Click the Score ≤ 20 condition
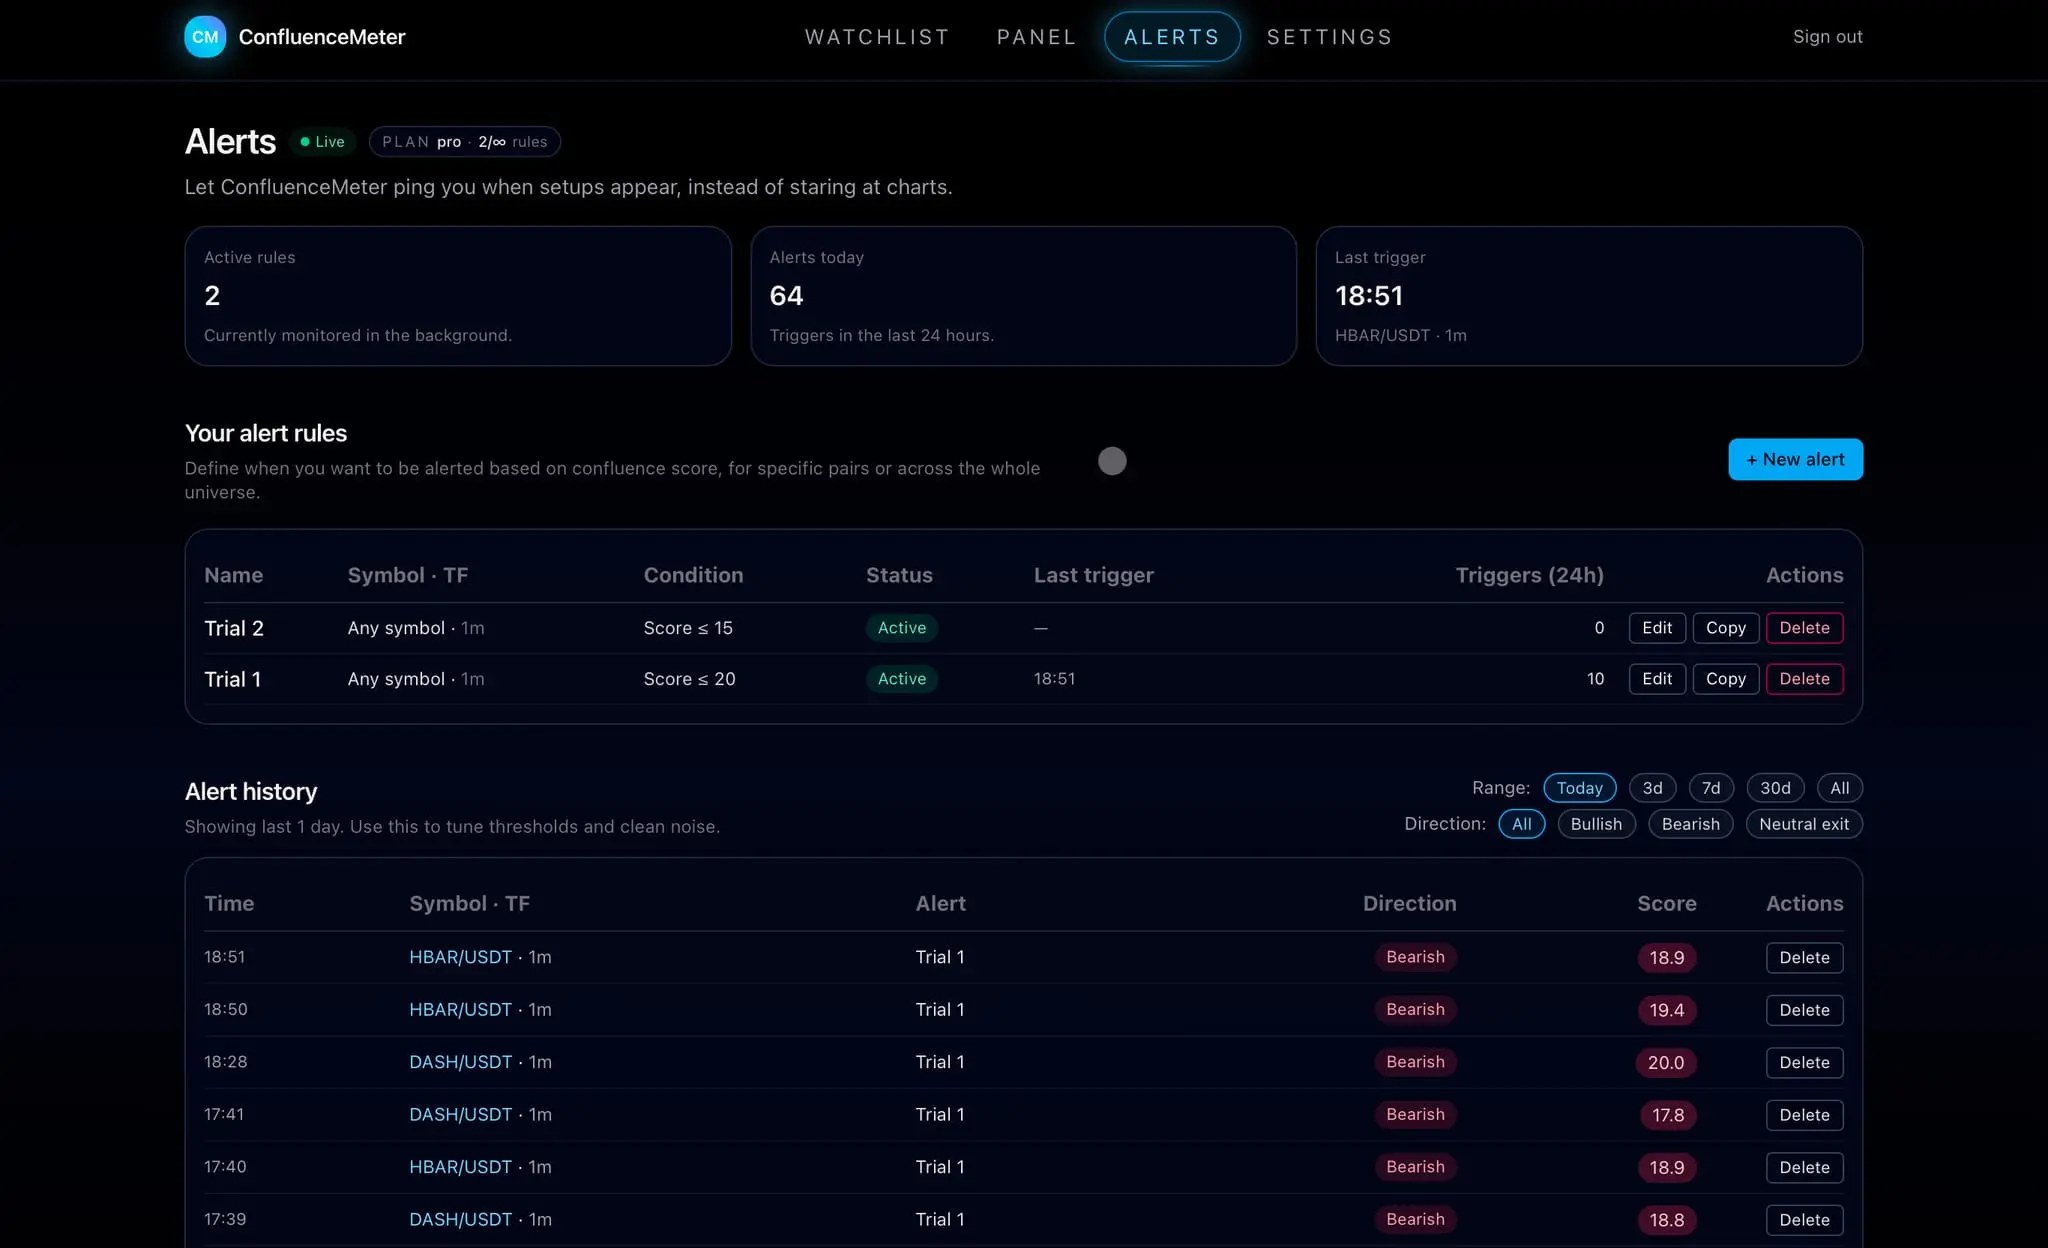 point(689,679)
